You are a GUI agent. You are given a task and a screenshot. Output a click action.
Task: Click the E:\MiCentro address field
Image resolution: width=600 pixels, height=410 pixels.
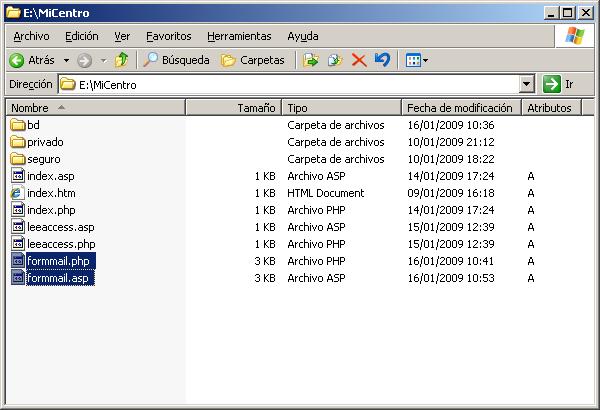coord(290,85)
